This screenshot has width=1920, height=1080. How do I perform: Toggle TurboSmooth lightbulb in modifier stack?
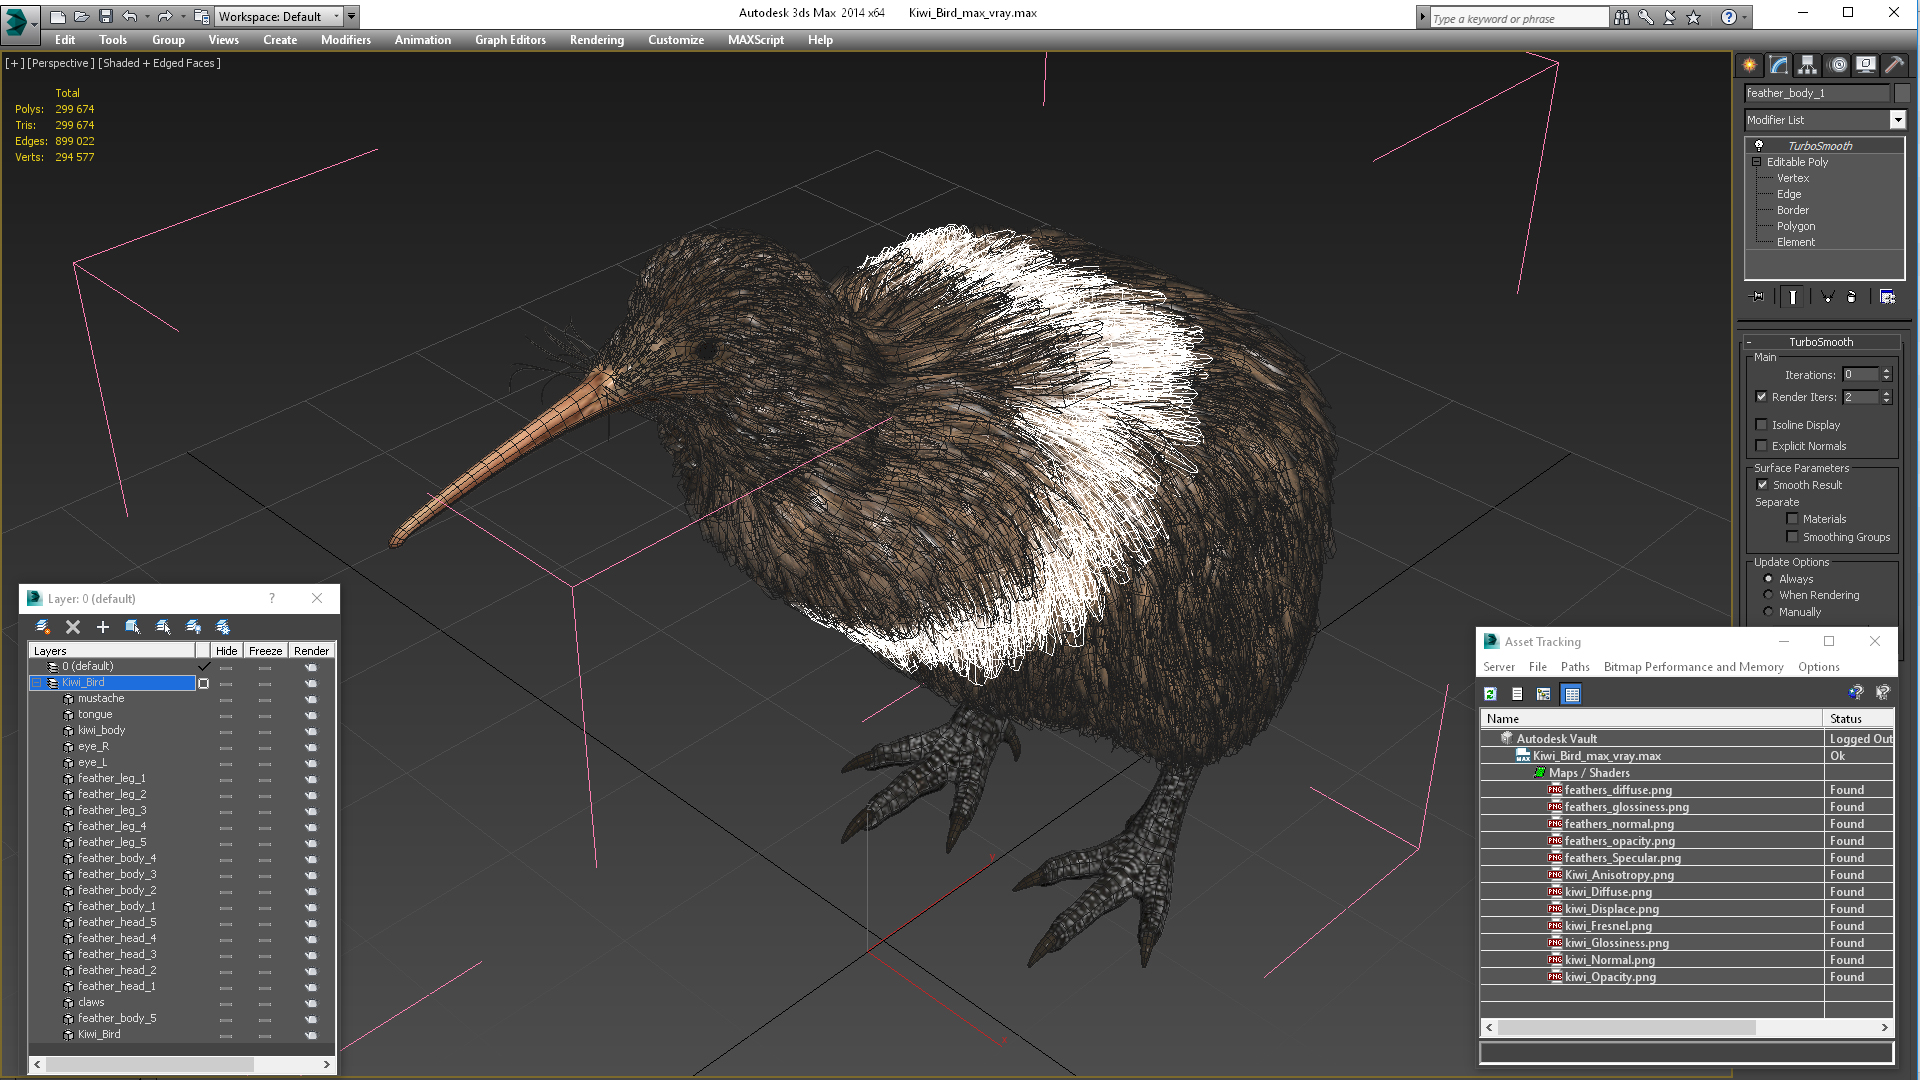pyautogui.click(x=1759, y=146)
